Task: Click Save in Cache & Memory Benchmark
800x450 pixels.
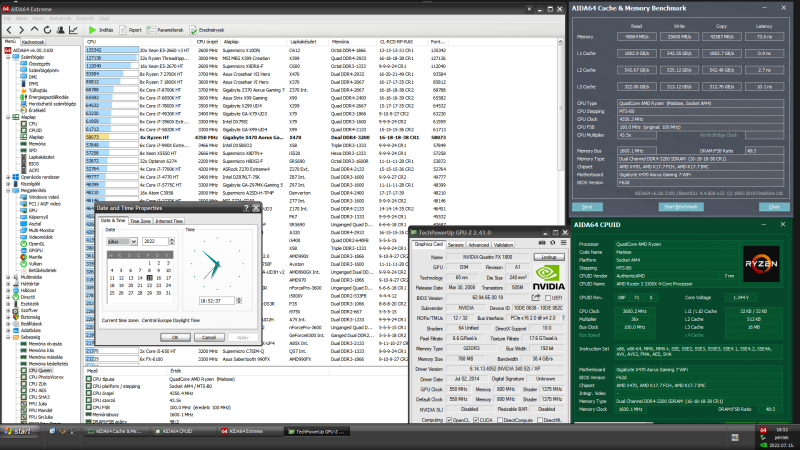Action: tap(587, 207)
